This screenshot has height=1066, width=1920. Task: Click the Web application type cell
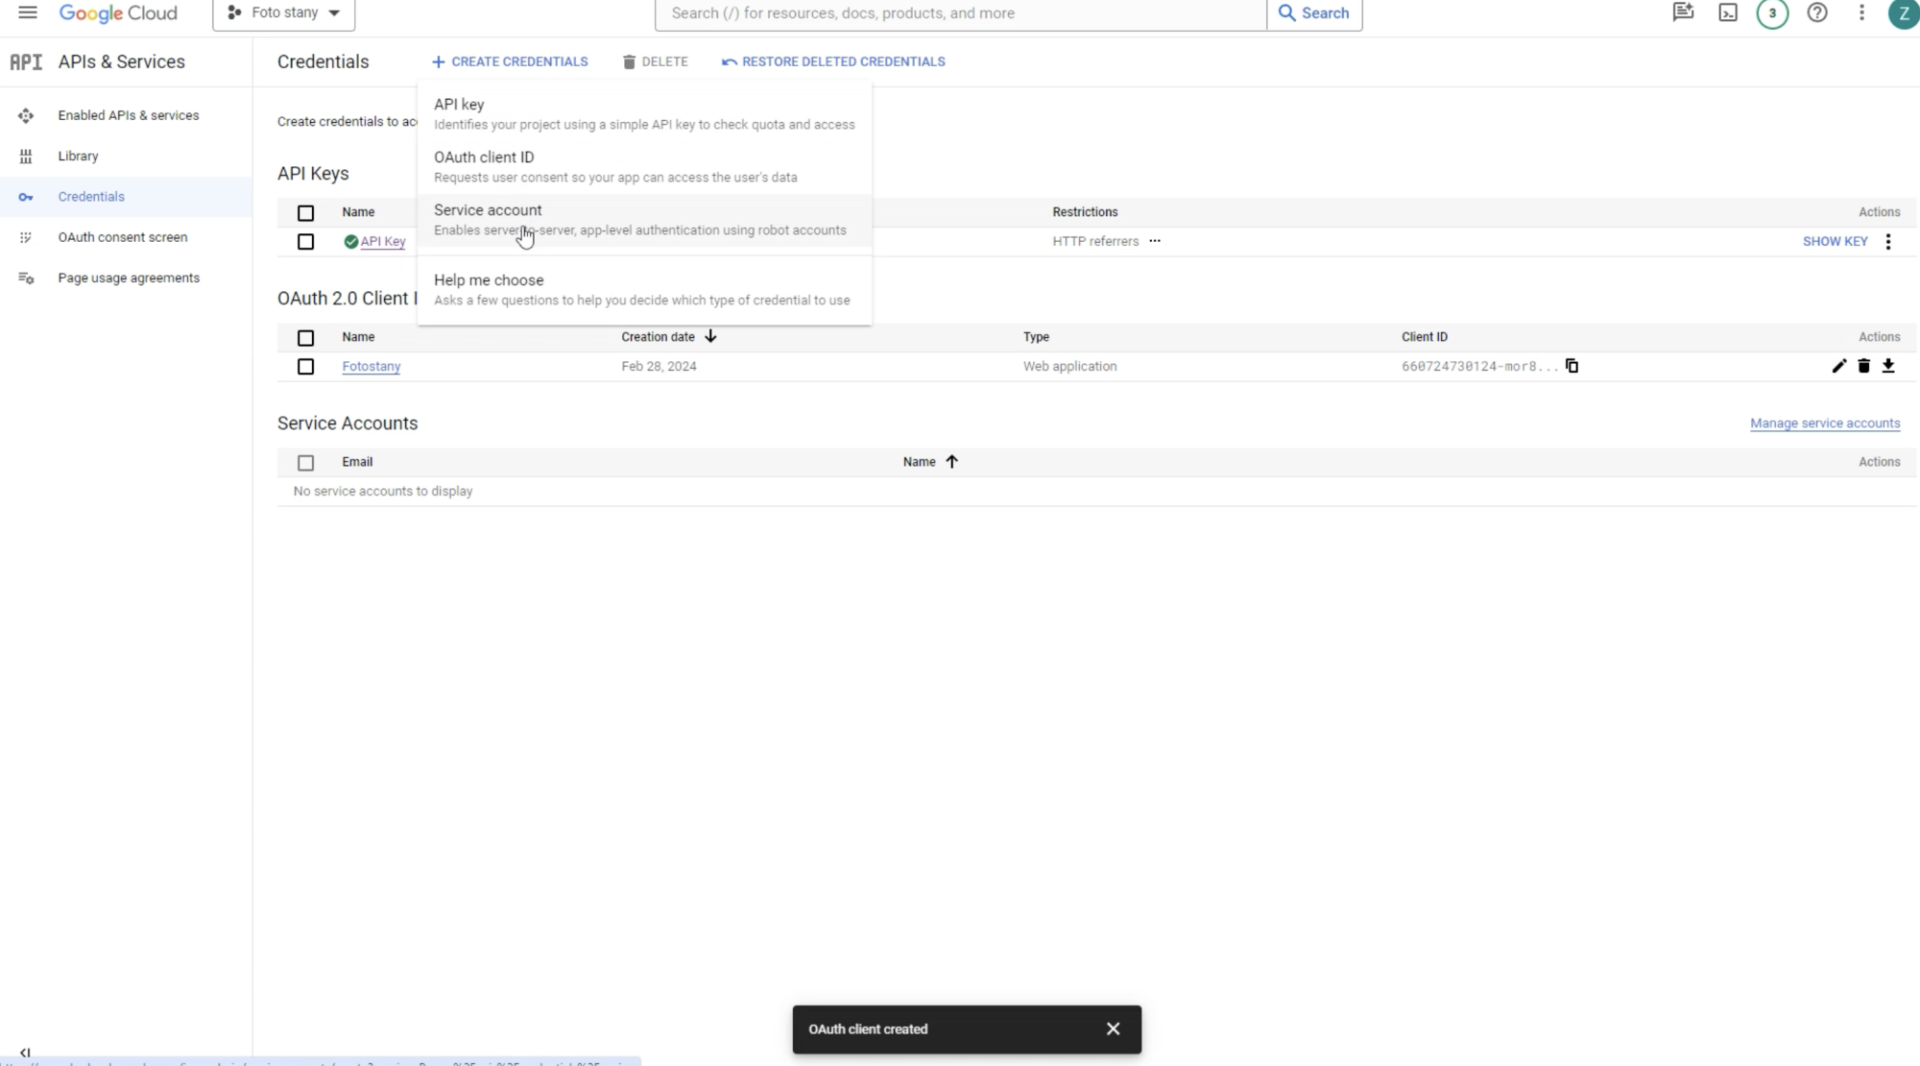(1070, 366)
